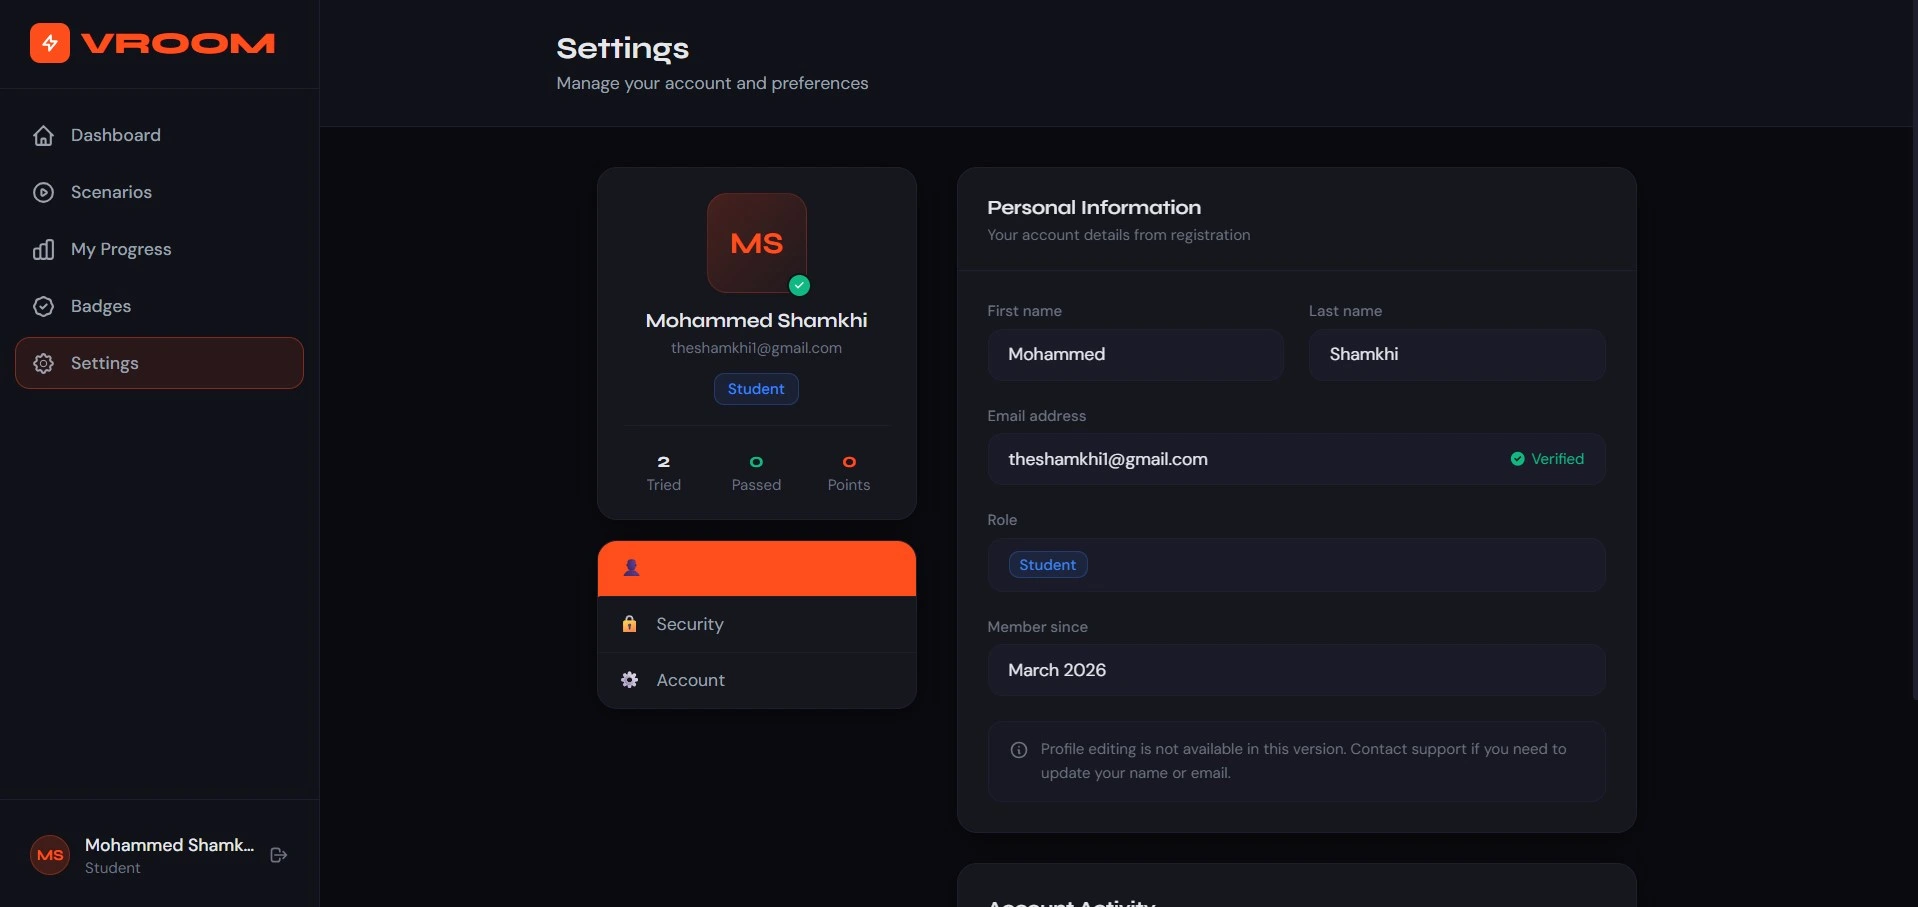This screenshot has height=907, width=1918.
Task: Select the highlighted orange profile tab
Action: coord(756,568)
